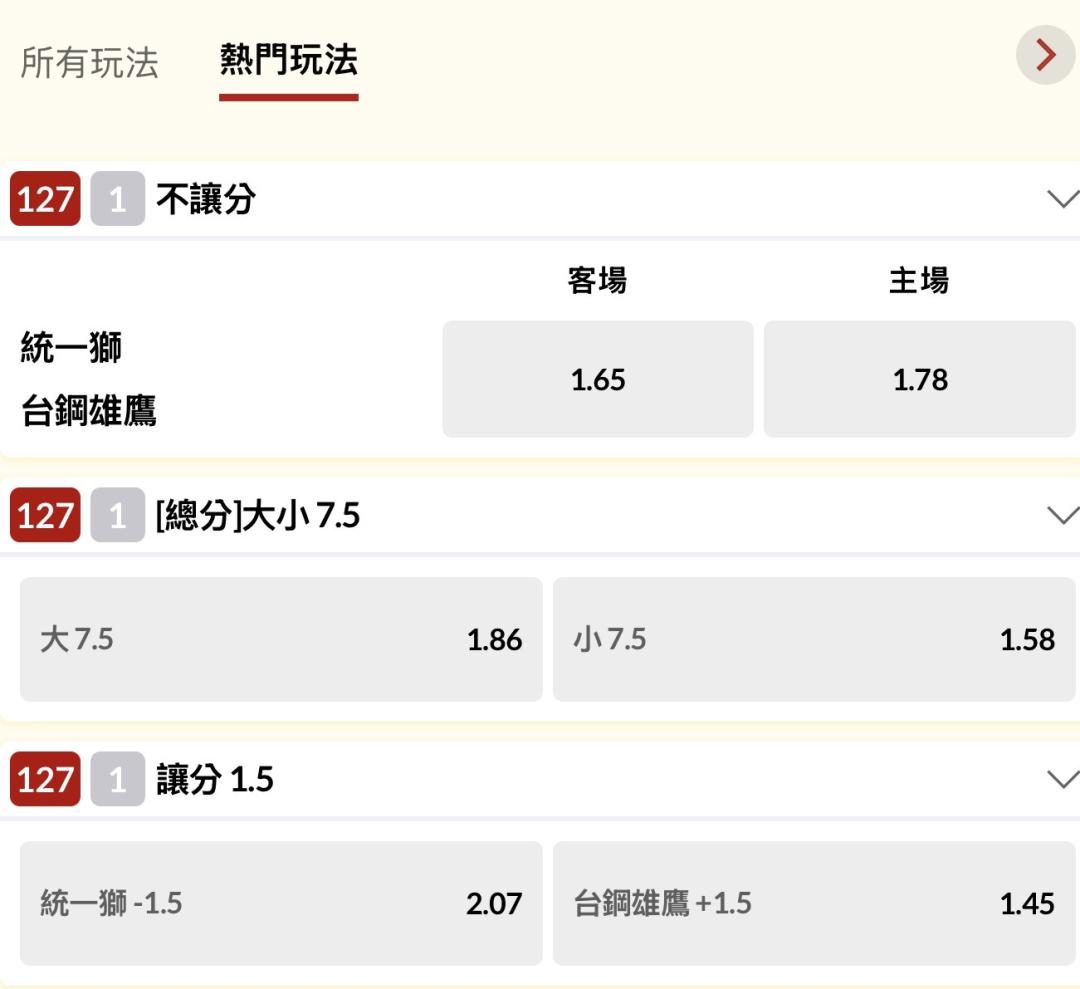
Task: Click grey 1 badge beside 不讓分
Action: click(118, 199)
